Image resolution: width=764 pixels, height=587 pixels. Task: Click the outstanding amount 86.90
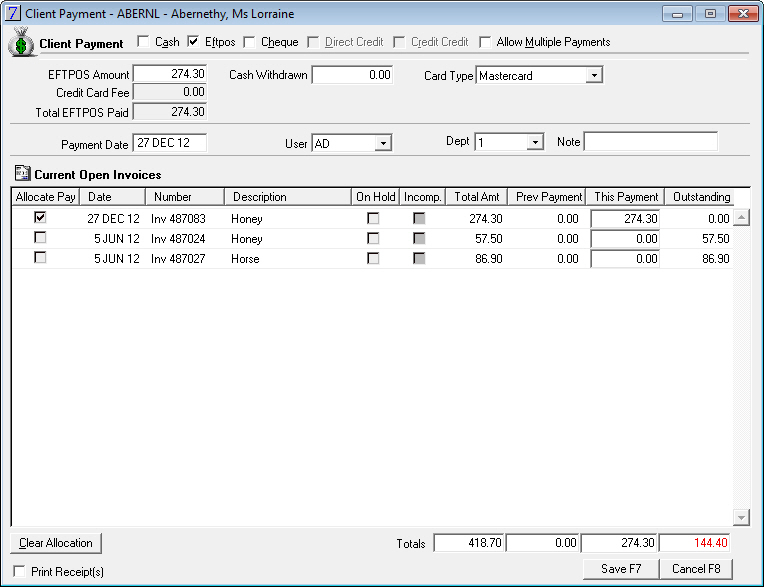716,259
